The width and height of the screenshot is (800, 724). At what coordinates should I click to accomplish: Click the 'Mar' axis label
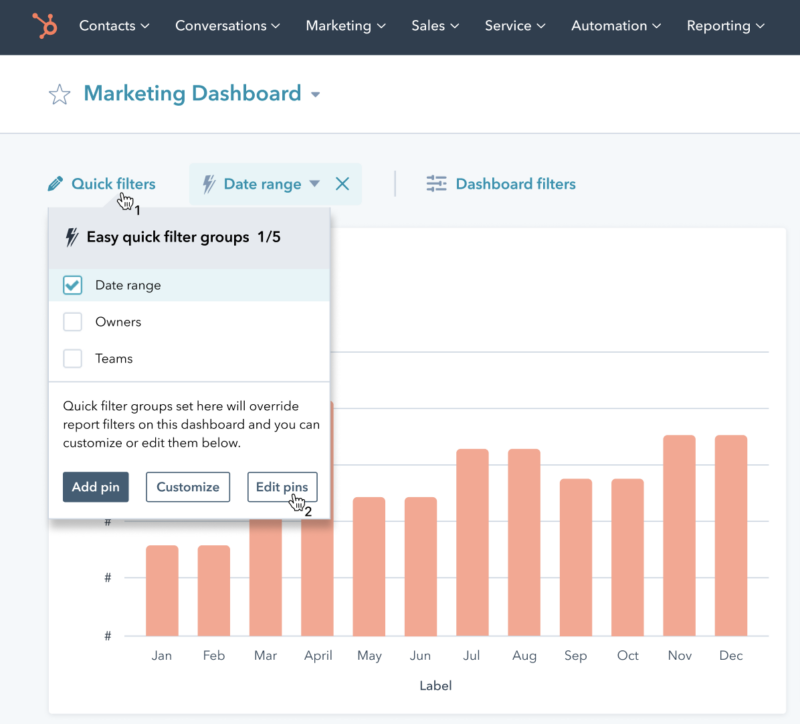(x=265, y=656)
